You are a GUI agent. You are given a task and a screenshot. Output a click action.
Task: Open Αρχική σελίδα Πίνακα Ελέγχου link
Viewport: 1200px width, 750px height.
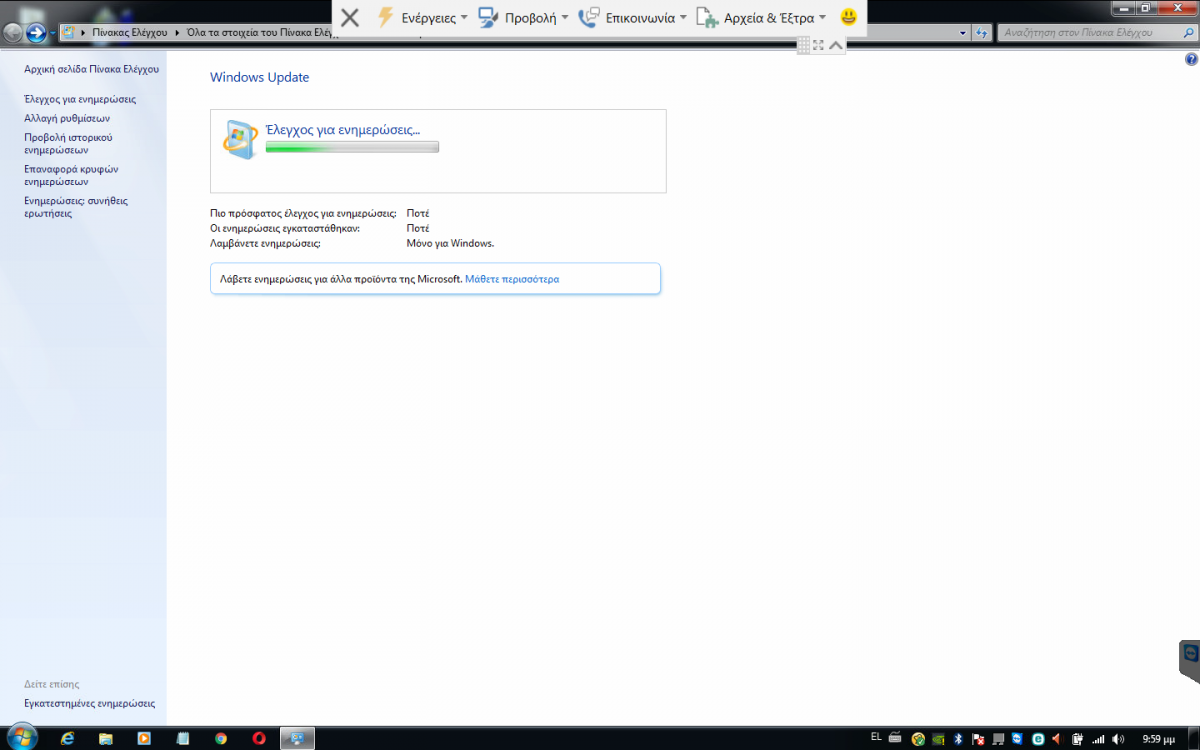click(91, 69)
